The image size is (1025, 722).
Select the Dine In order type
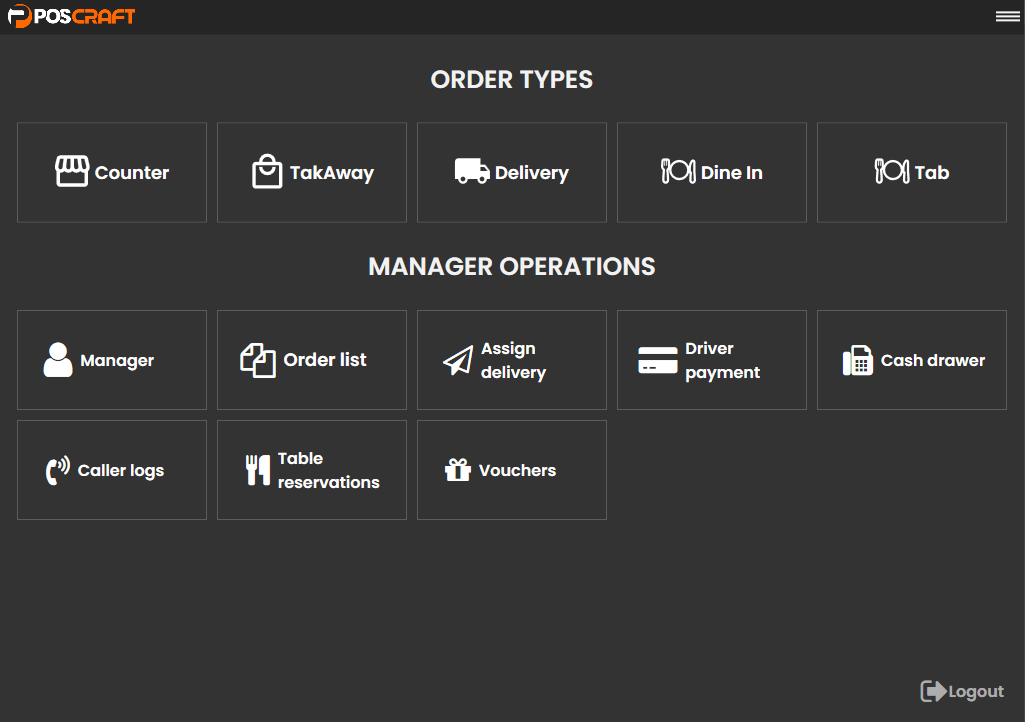712,172
